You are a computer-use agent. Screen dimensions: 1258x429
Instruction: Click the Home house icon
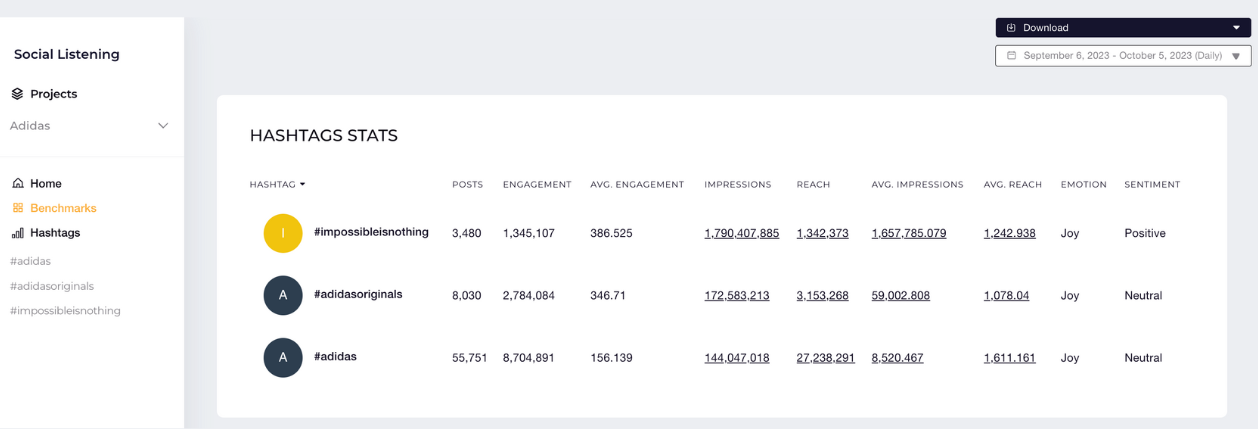point(17,184)
